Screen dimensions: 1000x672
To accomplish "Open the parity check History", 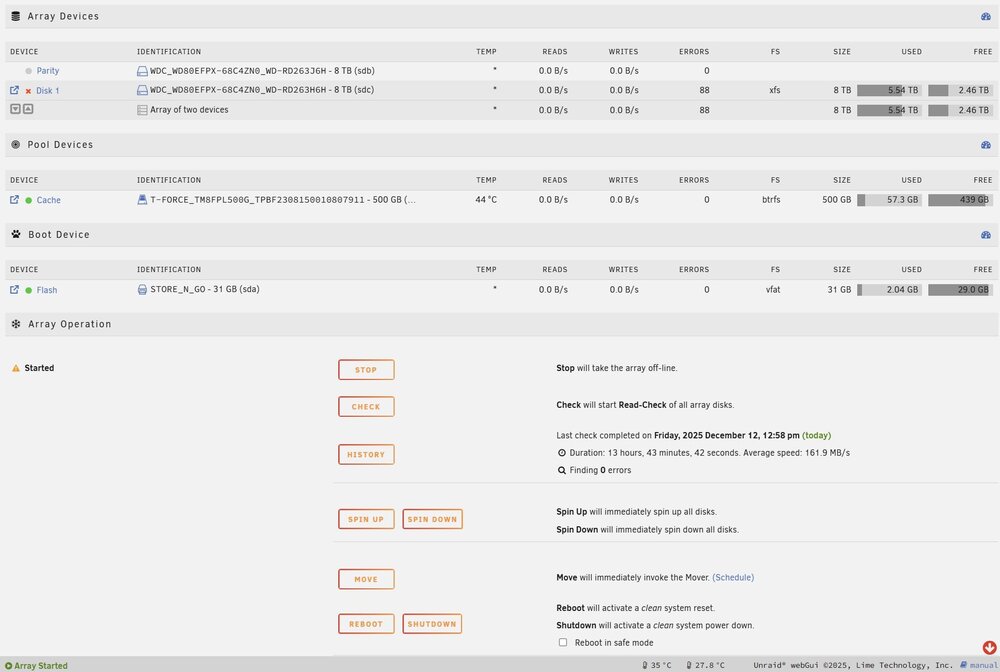I will point(366,455).
